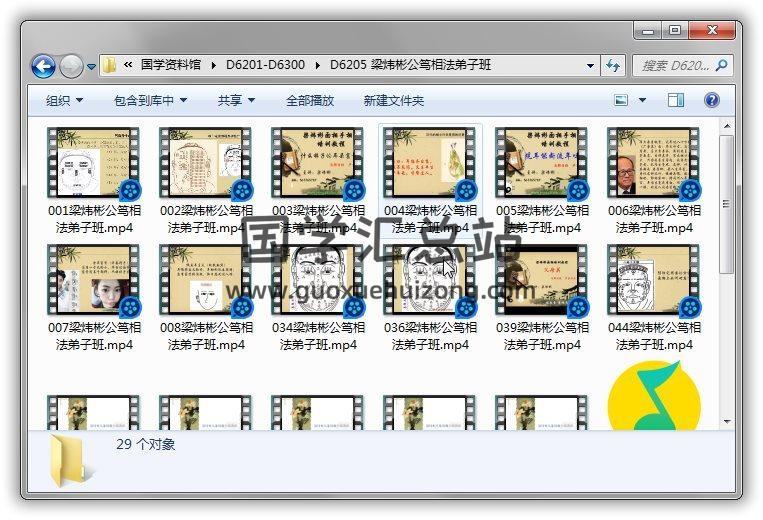Viewport: 763px width, 520px height.
Task: Select video 005梁炜彬公笃相法弟子班.mp4 thumbnail
Action: tap(541, 162)
